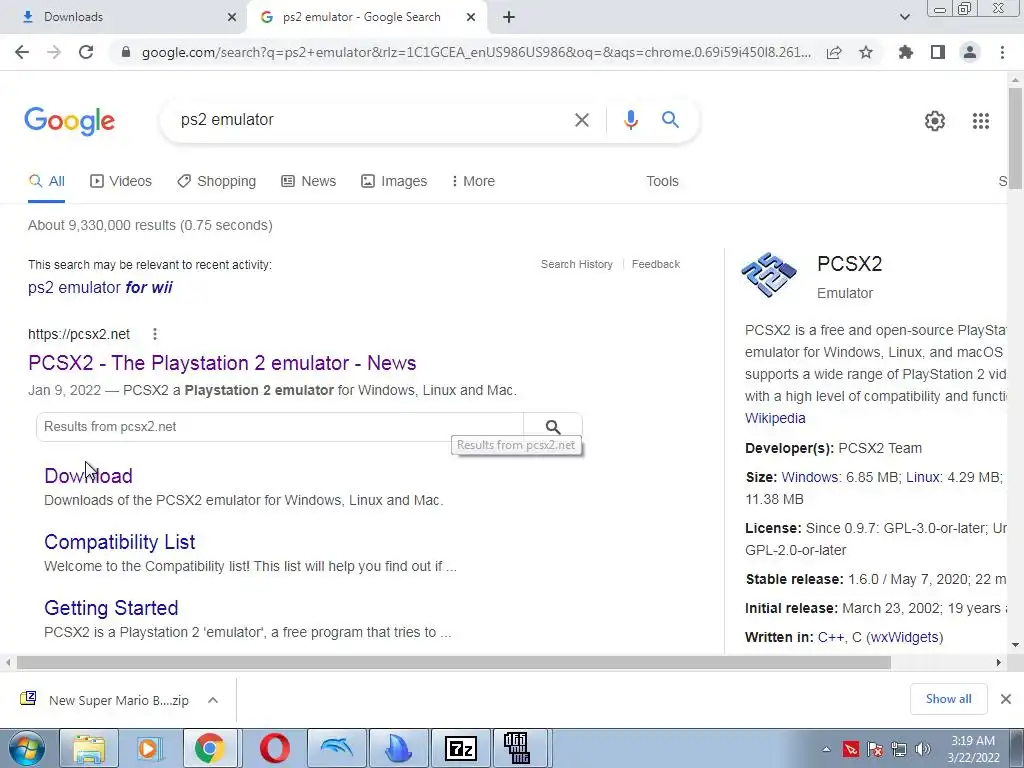The height and width of the screenshot is (768, 1024).
Task: Open Windows Explorer from taskbar
Action: point(89,748)
